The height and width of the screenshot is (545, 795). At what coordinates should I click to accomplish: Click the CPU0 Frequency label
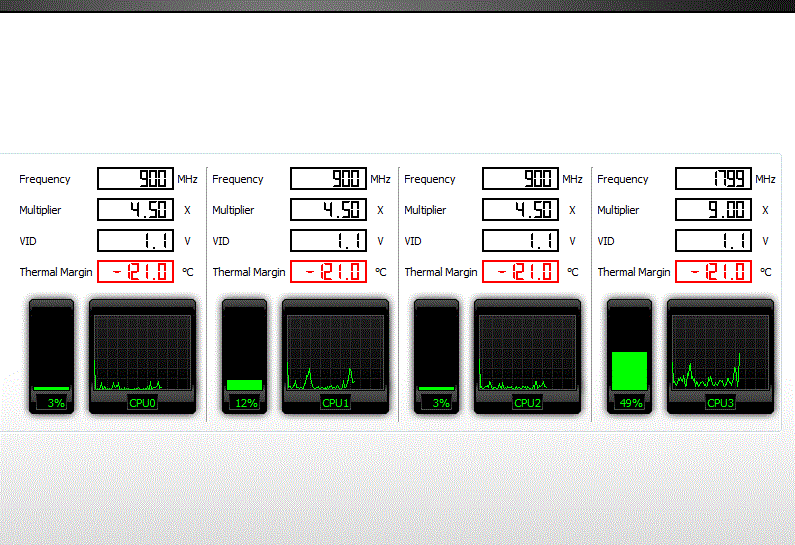click(x=45, y=179)
